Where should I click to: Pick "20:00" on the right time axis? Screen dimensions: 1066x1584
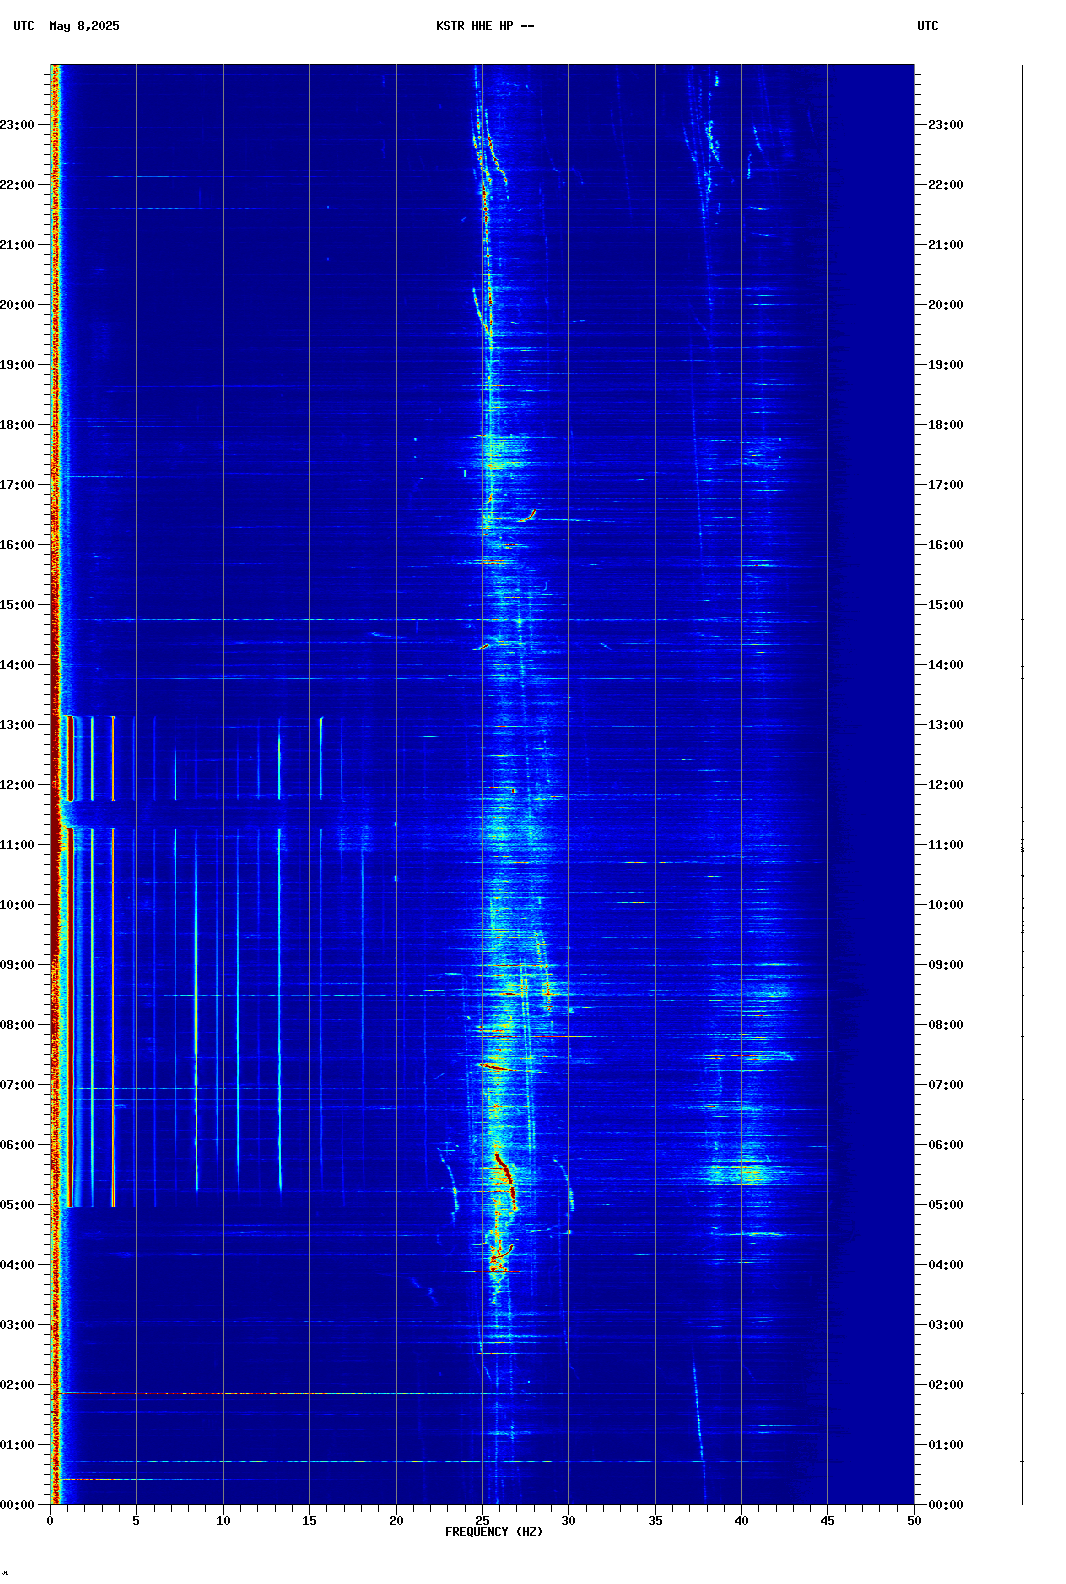point(946,305)
